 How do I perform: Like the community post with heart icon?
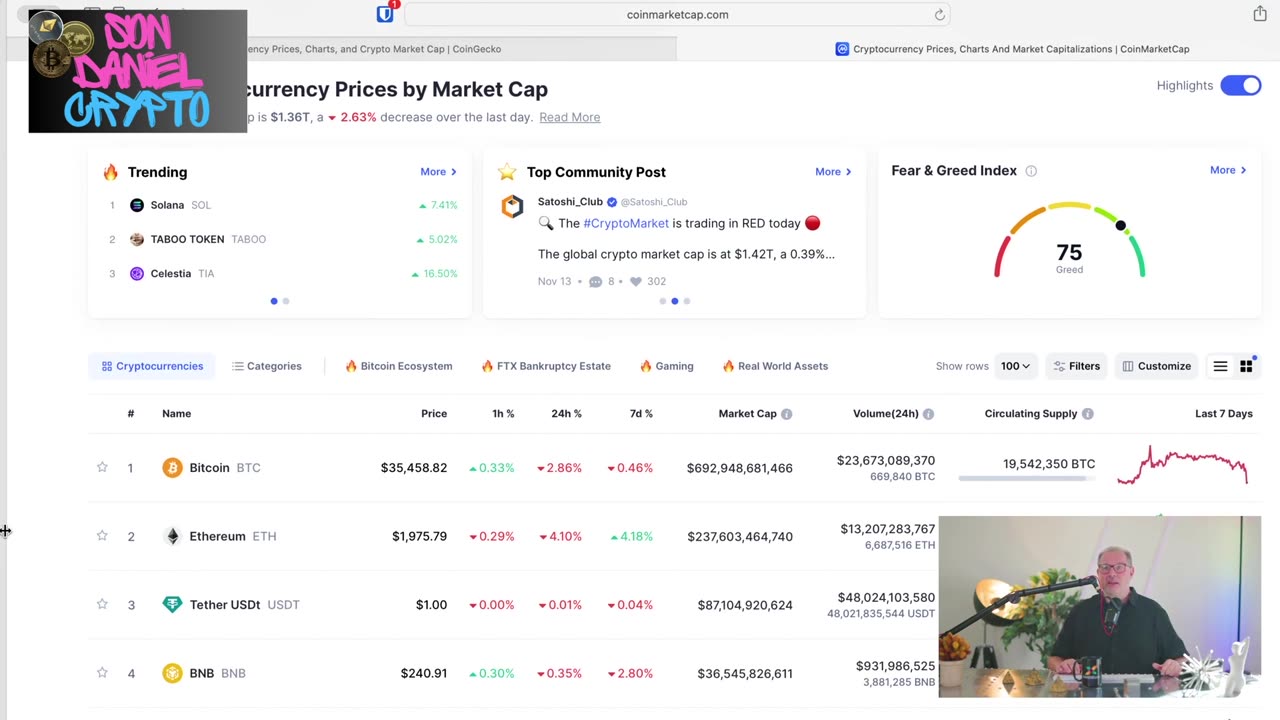[x=636, y=282]
